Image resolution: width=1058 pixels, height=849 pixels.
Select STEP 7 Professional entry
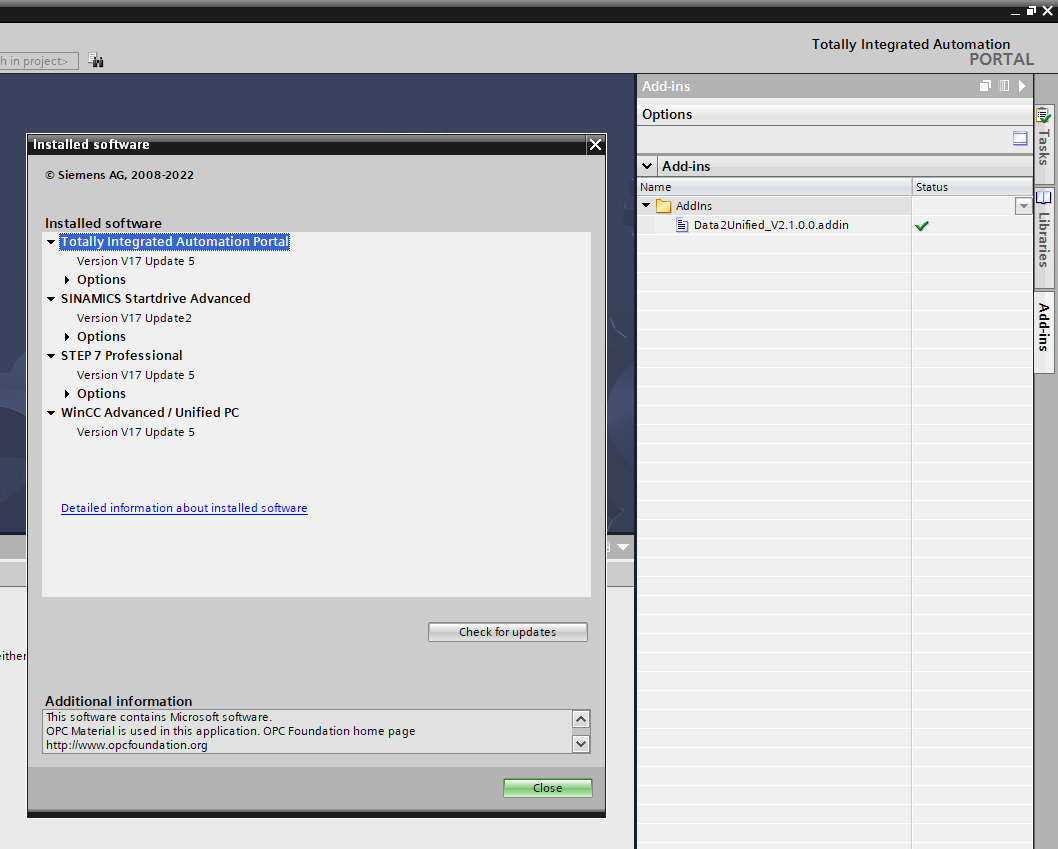tap(121, 356)
